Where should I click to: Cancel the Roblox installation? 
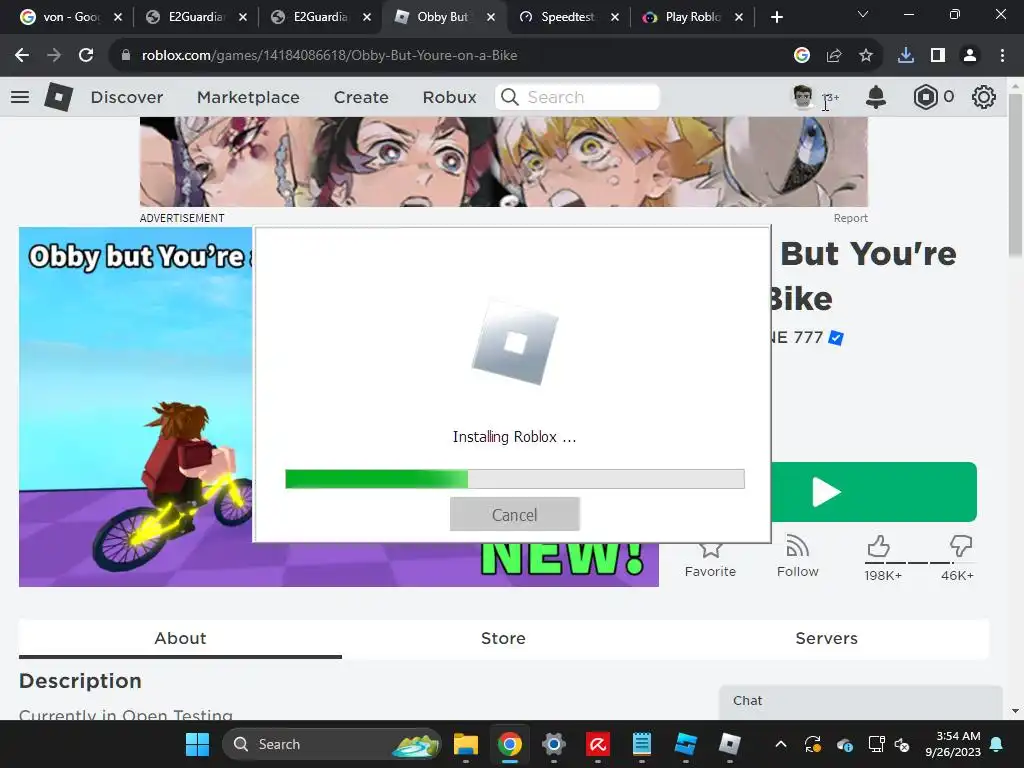pos(515,515)
